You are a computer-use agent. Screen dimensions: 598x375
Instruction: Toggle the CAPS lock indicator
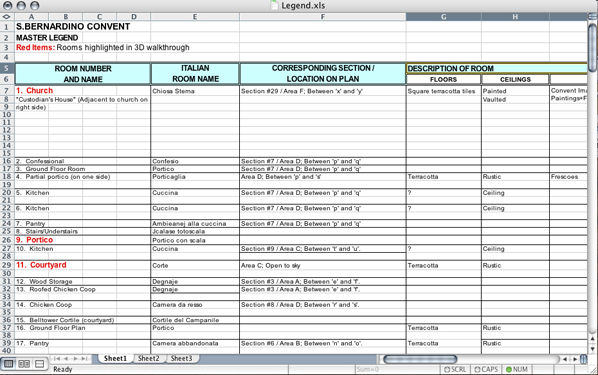[x=486, y=369]
